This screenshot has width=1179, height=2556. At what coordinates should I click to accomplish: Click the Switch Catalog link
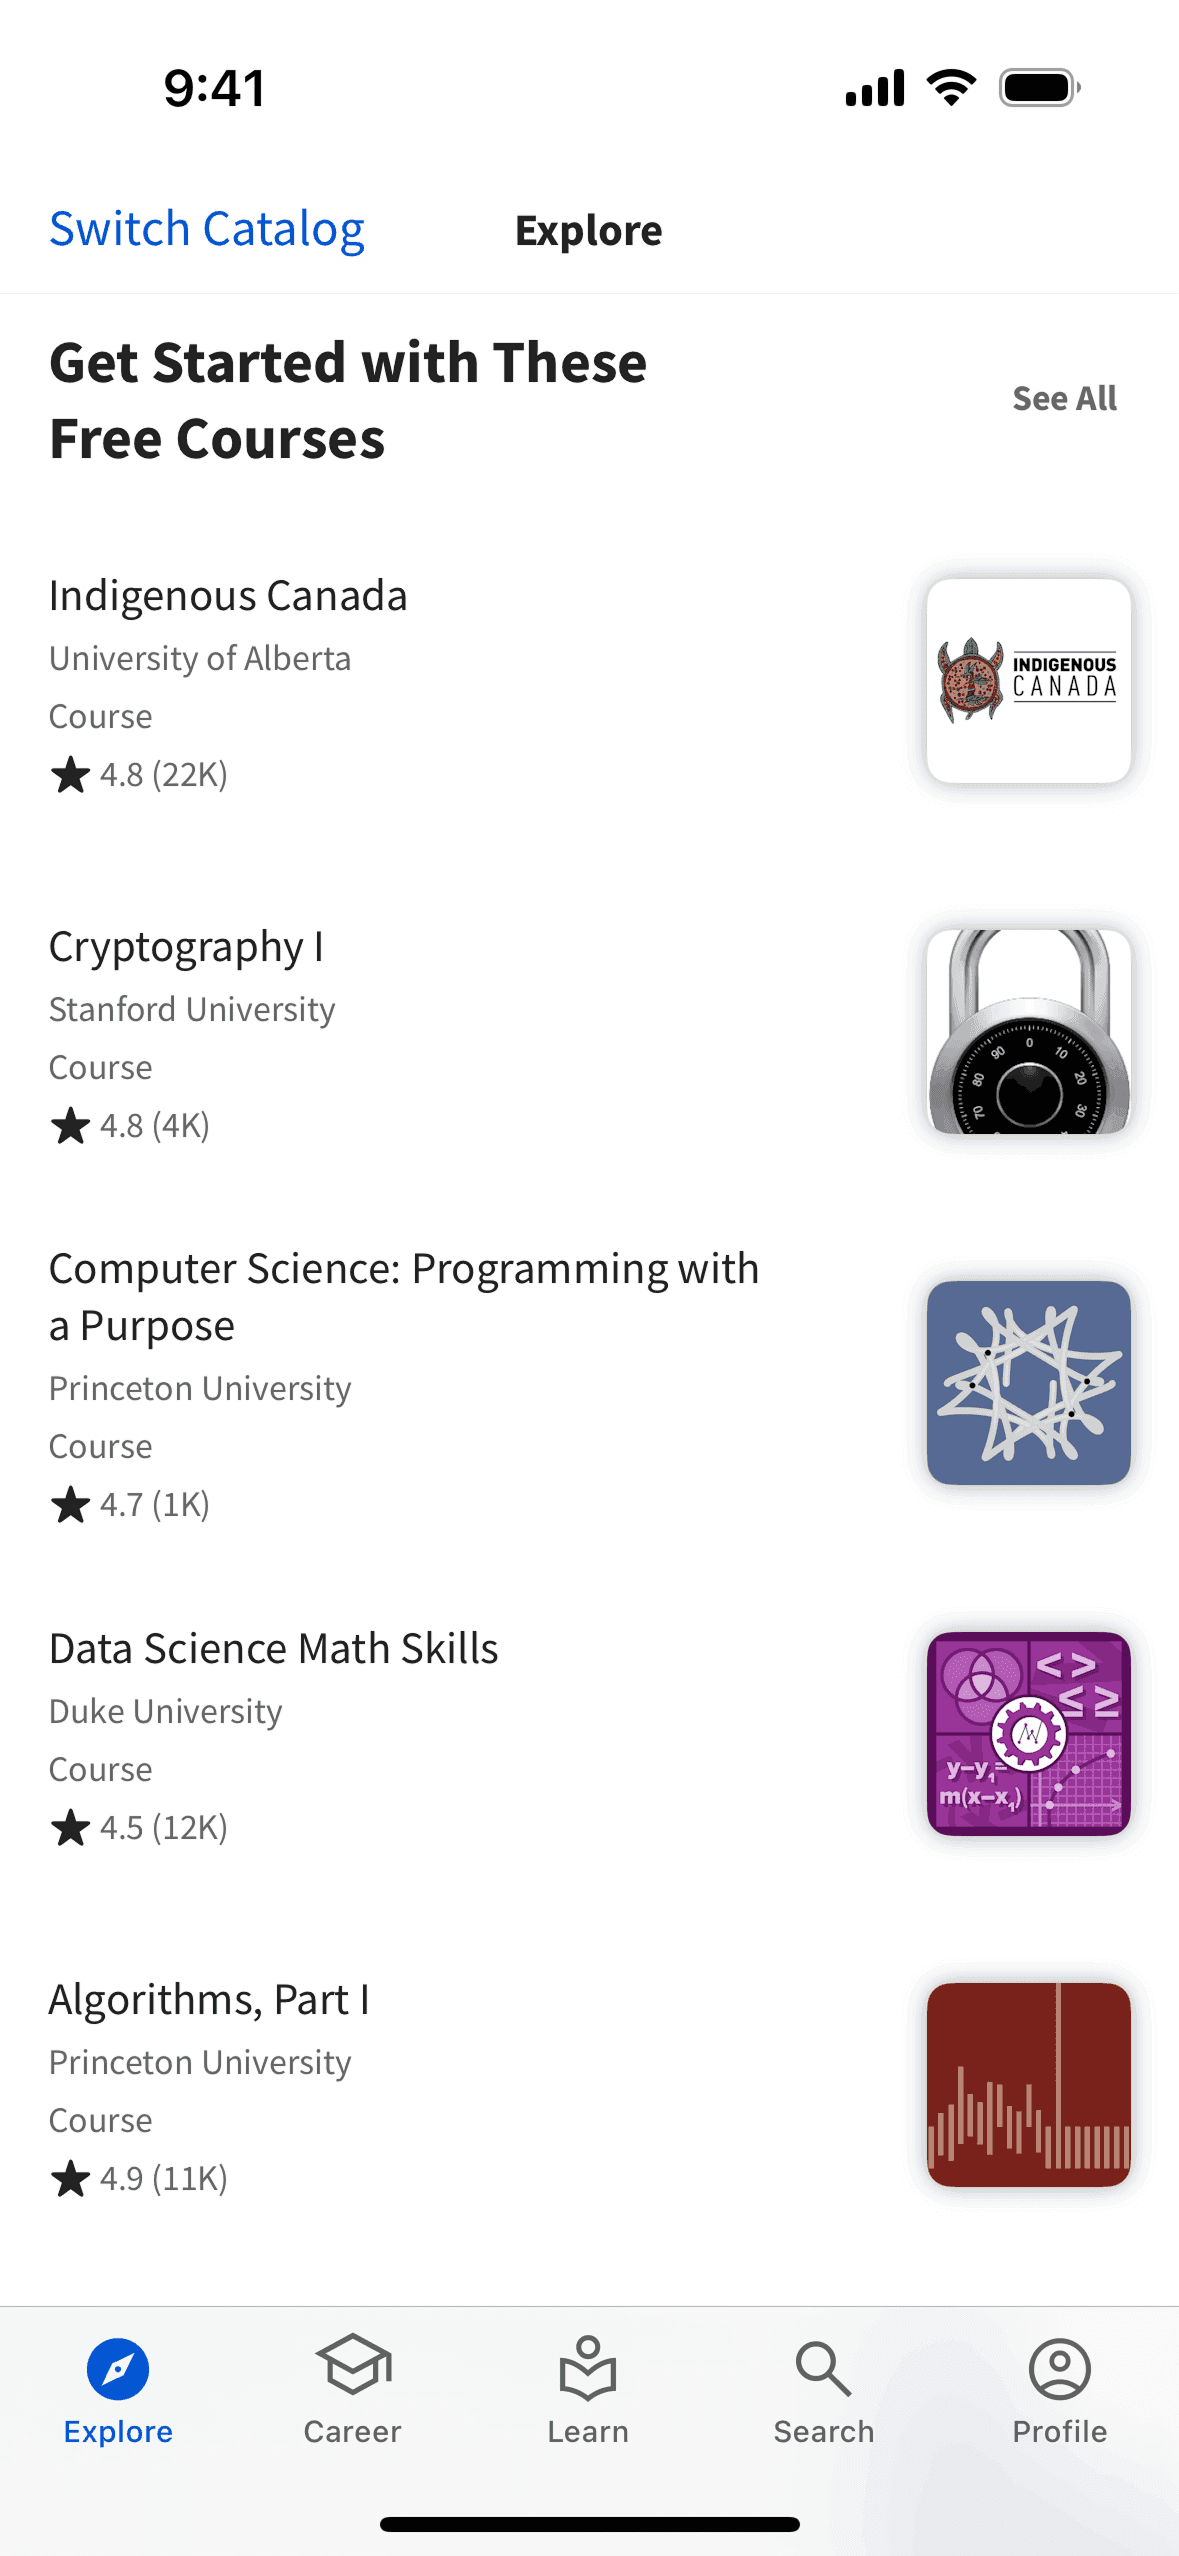pyautogui.click(x=207, y=229)
